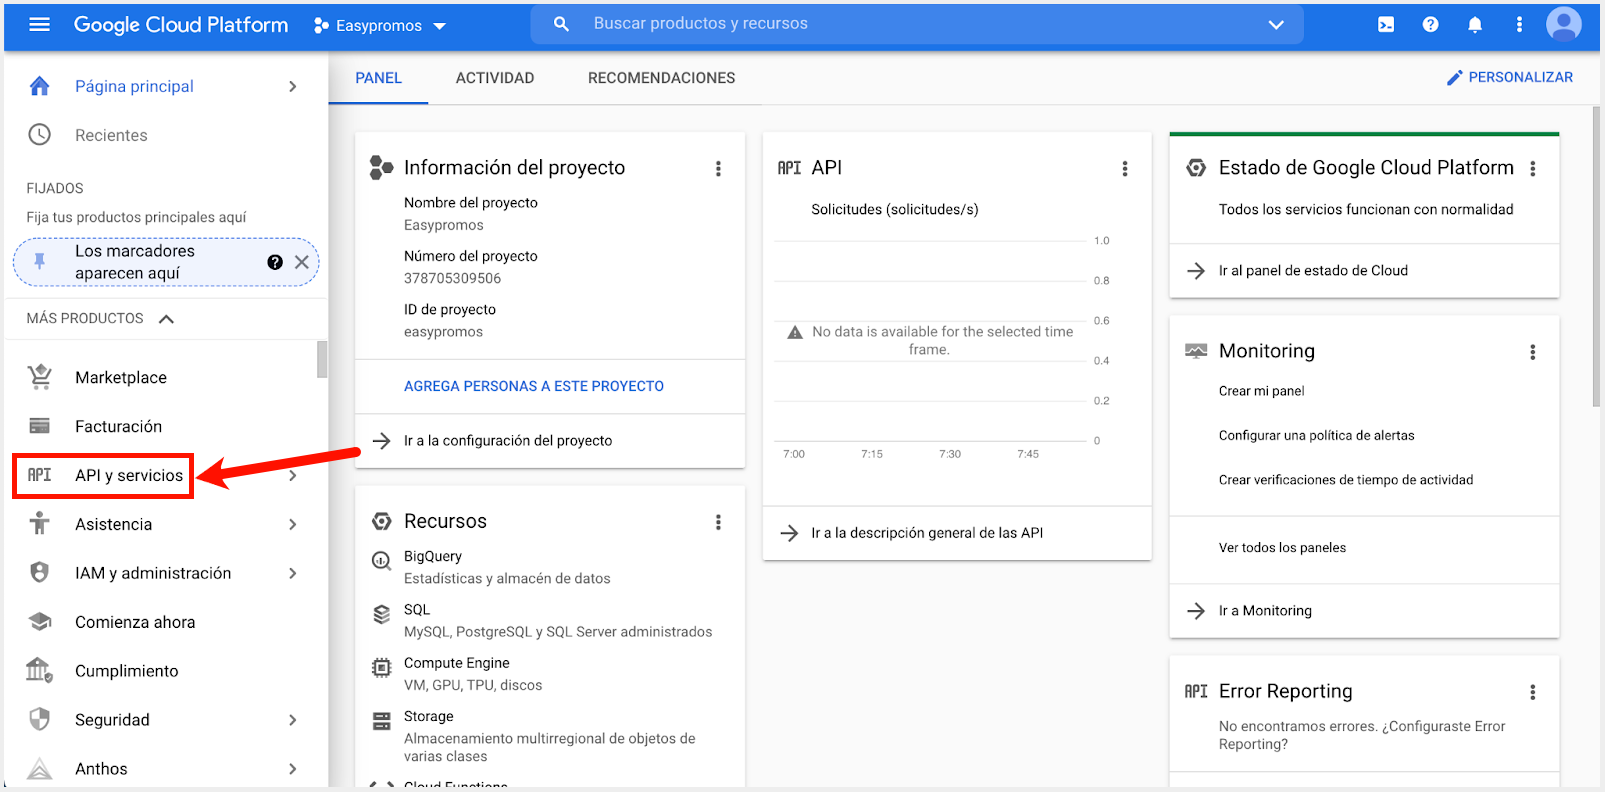Viewport: 1605px width, 793px height.
Task: Open options menu of Monitoring card
Action: click(x=1533, y=352)
